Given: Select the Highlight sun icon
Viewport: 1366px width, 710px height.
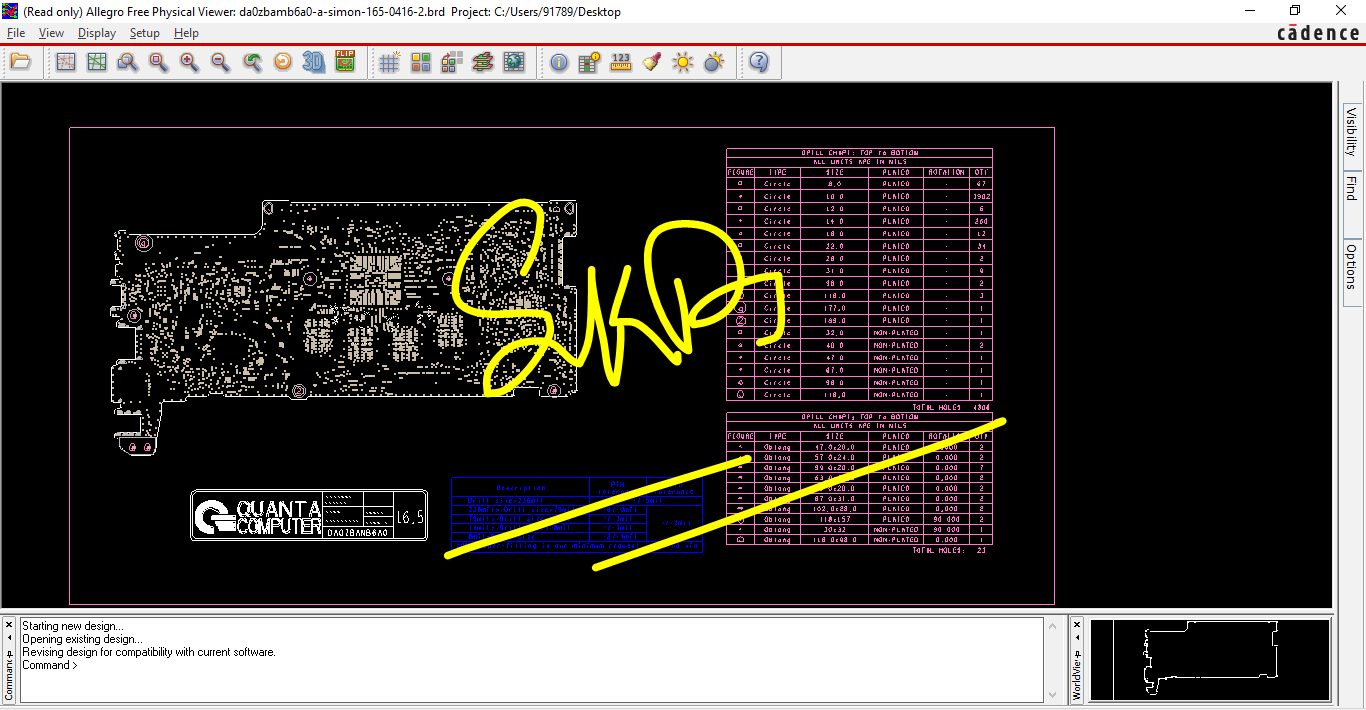Looking at the screenshot, I should point(683,62).
